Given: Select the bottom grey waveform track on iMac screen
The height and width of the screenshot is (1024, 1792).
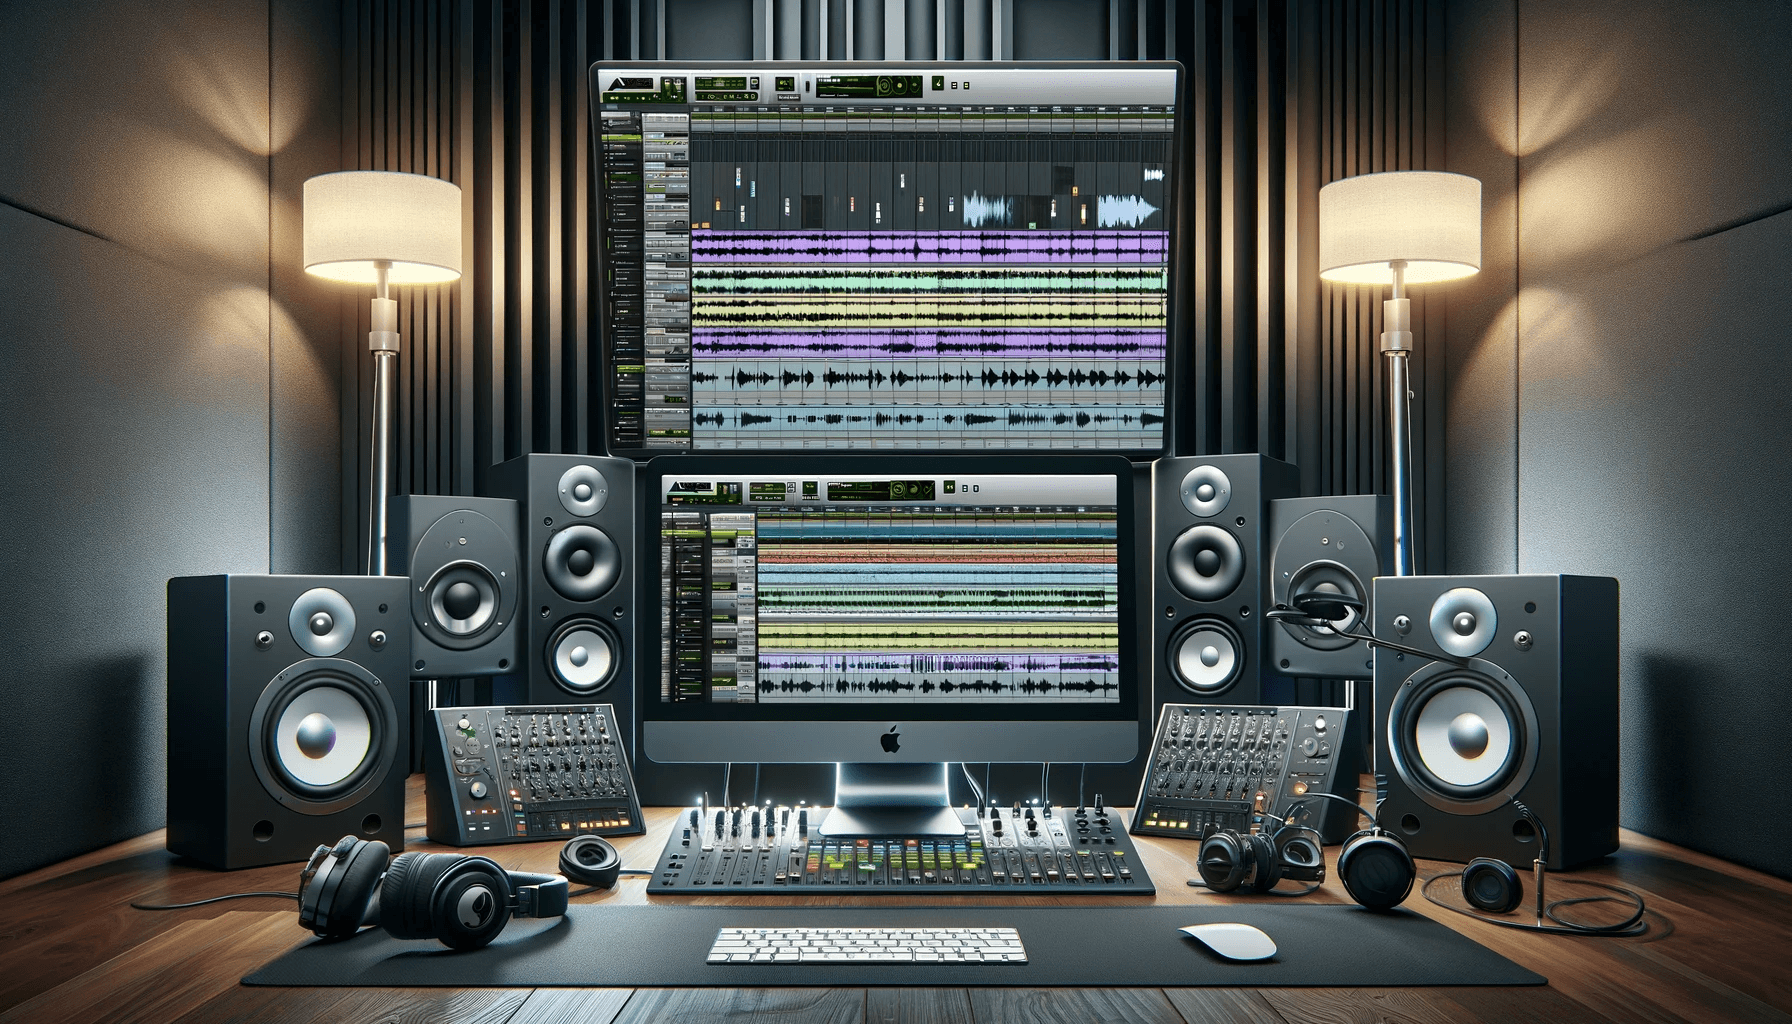Looking at the screenshot, I should 937,686.
